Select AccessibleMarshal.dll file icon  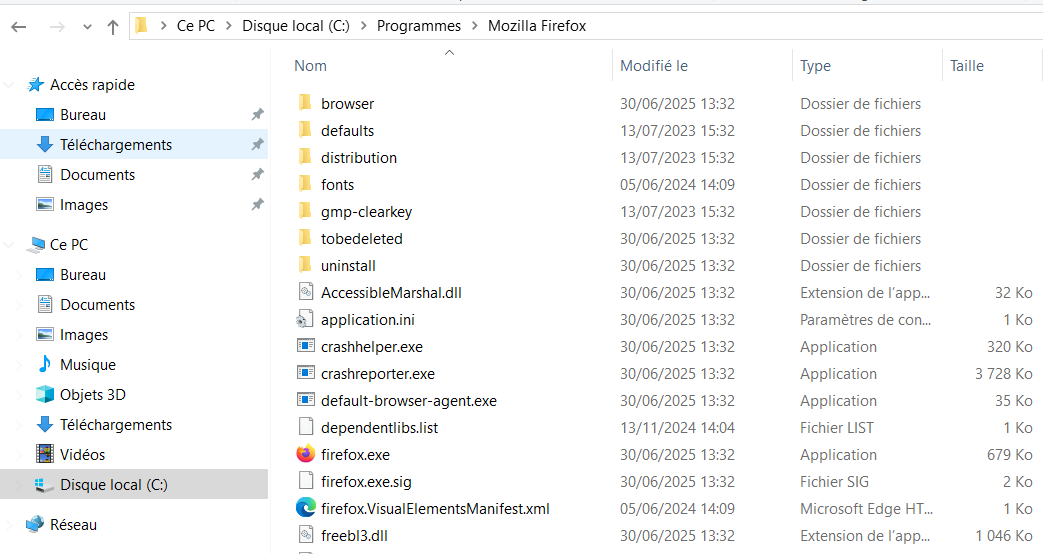point(305,292)
